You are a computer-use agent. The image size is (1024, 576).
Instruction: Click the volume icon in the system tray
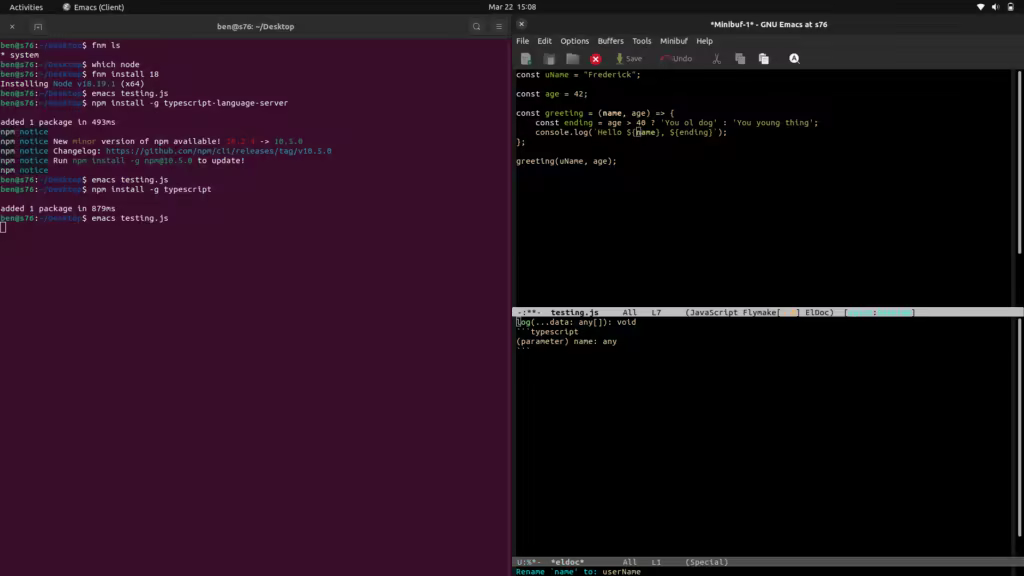click(x=995, y=7)
